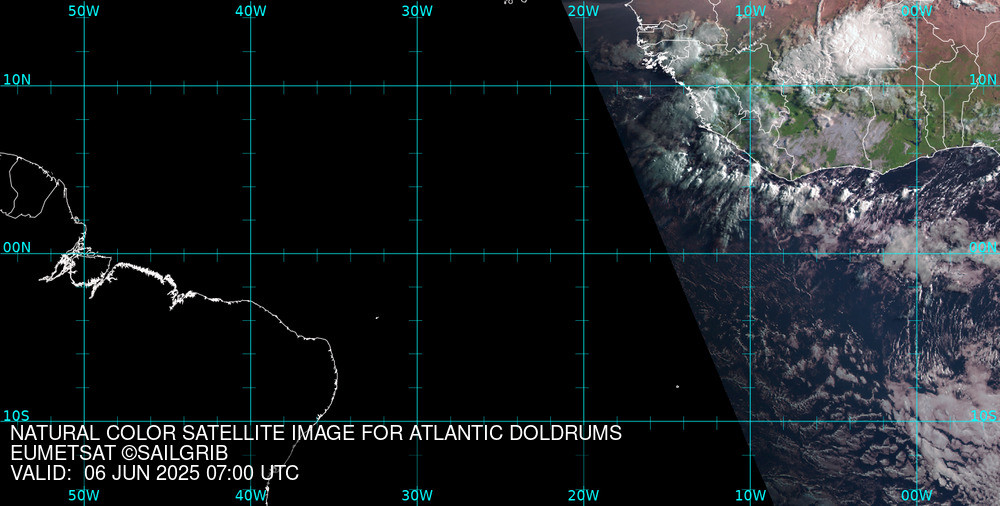The width and height of the screenshot is (1000, 506).
Task: Click the 40W label along the top edge
Action: pos(251,11)
